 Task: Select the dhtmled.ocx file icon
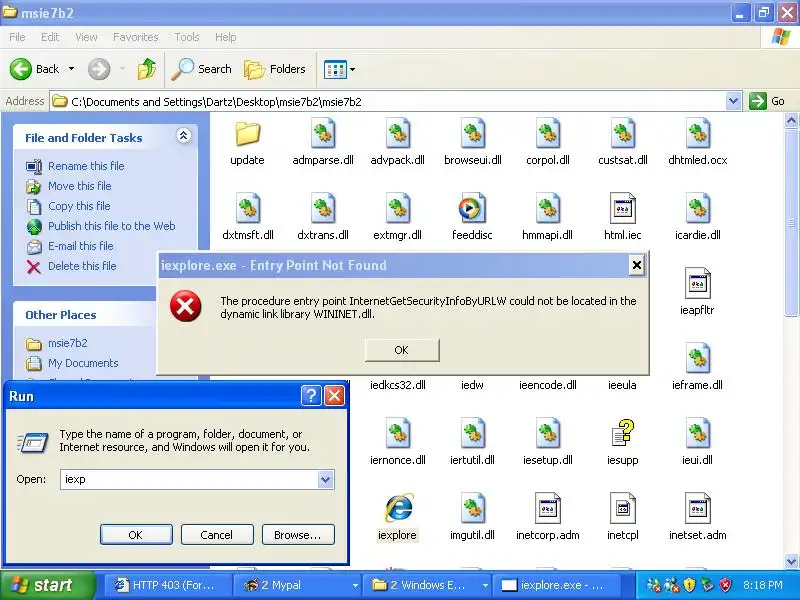coord(697,134)
